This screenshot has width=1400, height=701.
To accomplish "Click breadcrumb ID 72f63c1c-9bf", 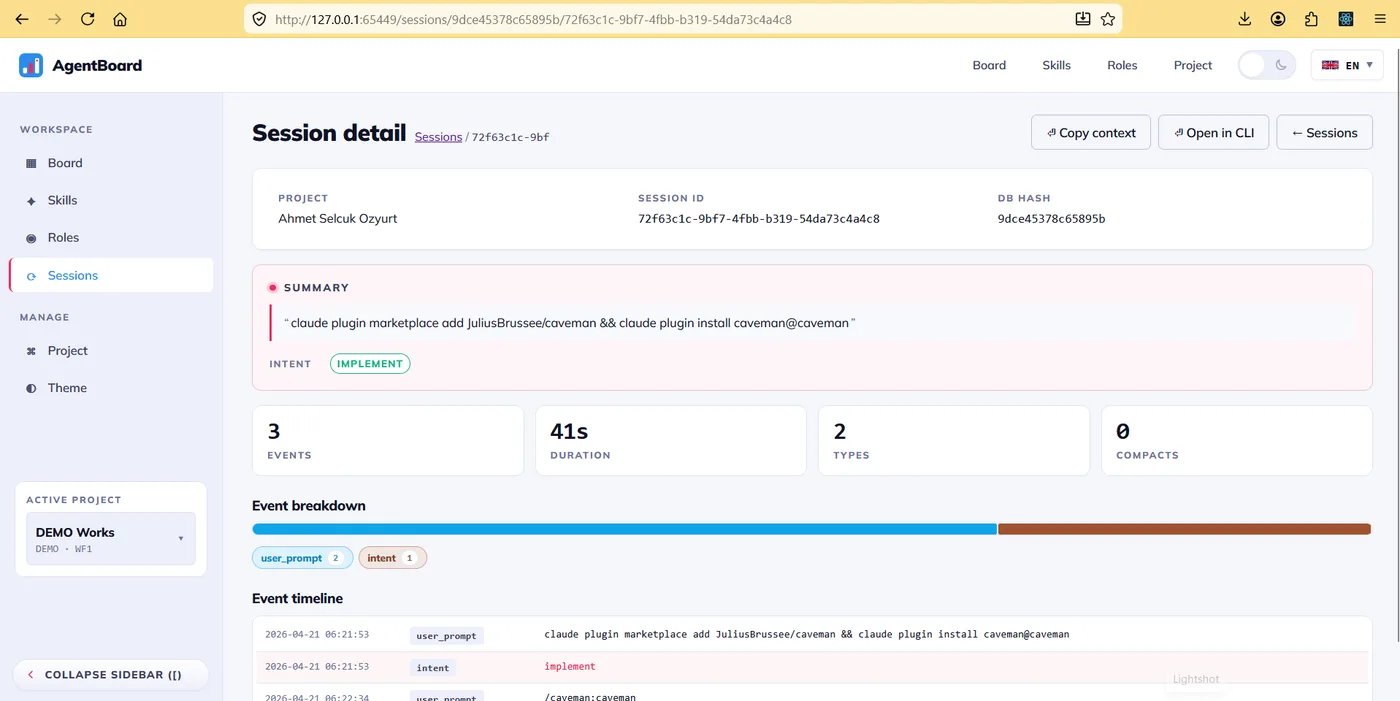I will [x=510, y=137].
